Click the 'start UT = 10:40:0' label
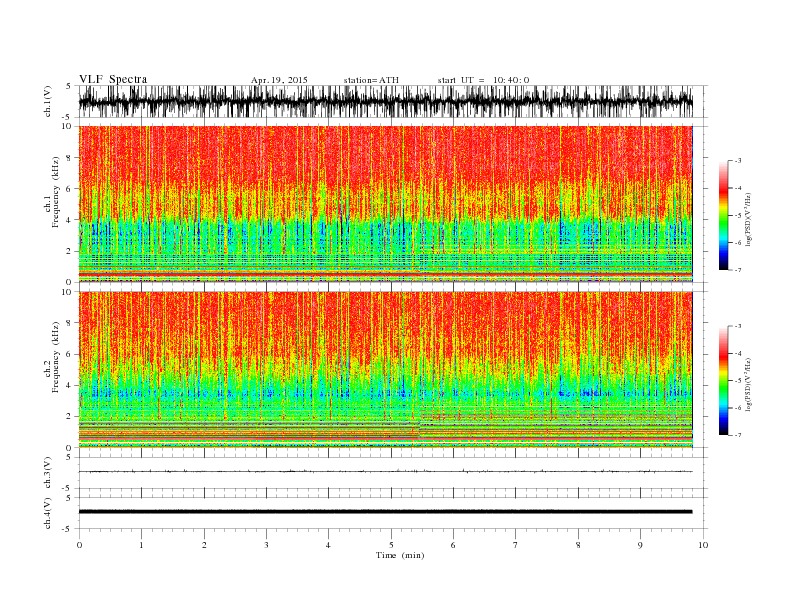 tap(483, 80)
